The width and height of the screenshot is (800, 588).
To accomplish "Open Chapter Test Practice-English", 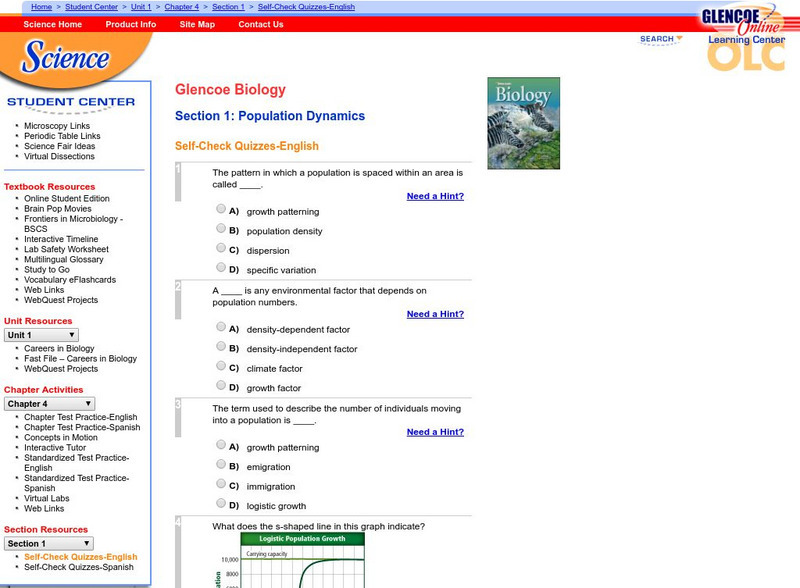I will (81, 417).
